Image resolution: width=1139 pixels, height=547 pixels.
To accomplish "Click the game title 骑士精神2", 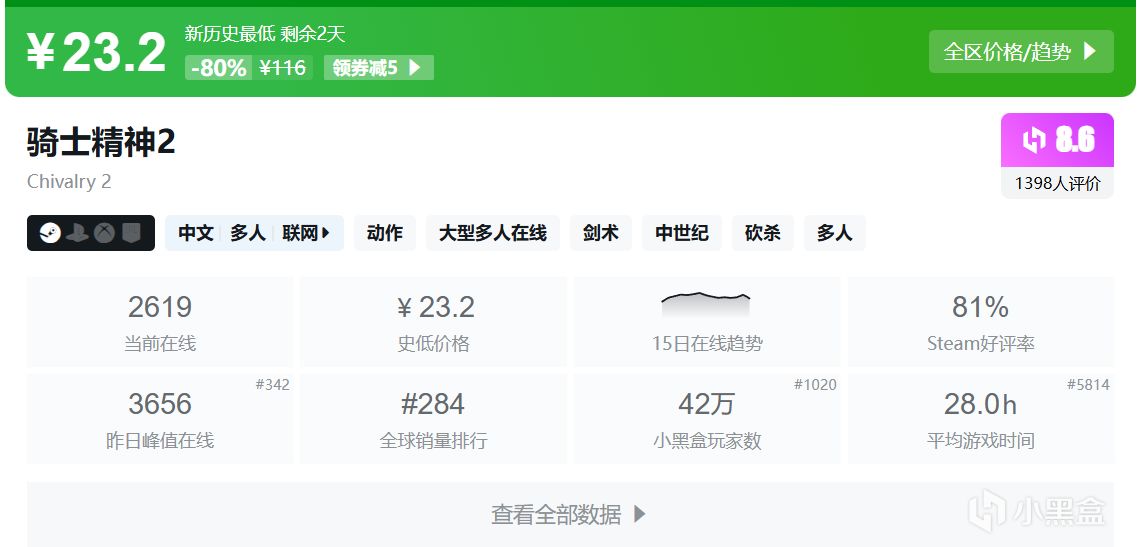I will coord(101,142).
